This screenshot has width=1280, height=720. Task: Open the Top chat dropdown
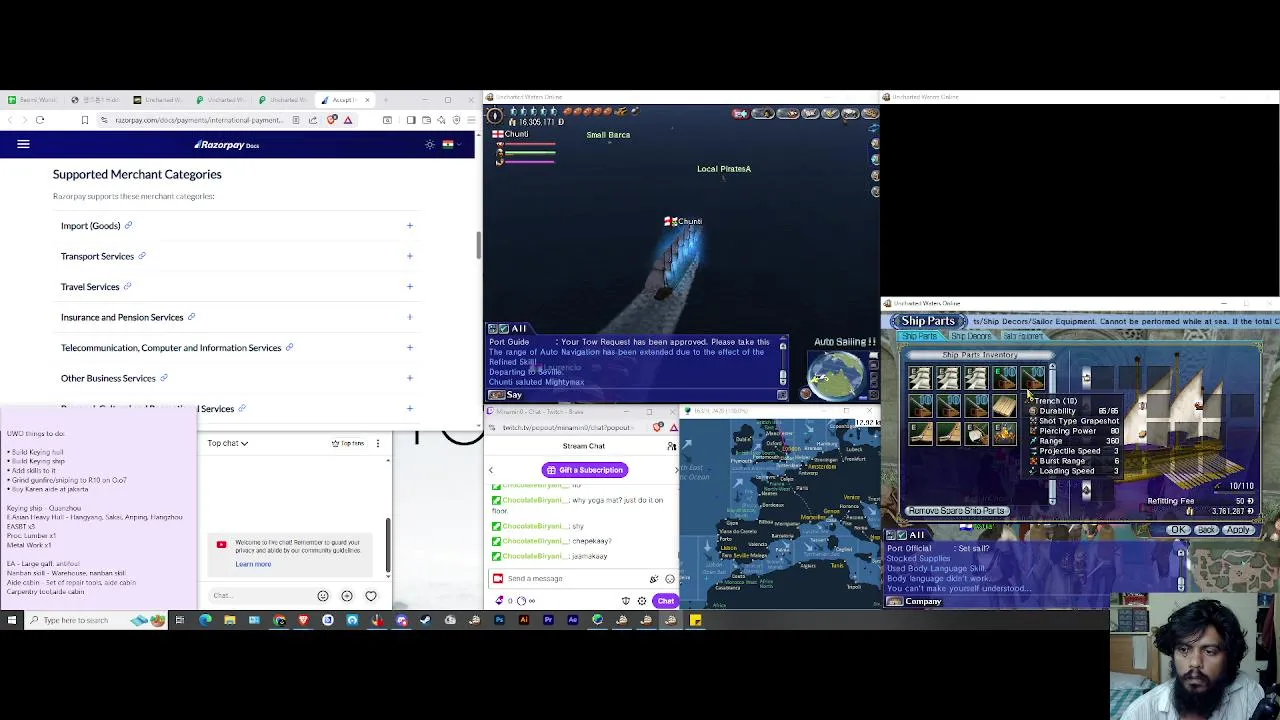[x=228, y=443]
